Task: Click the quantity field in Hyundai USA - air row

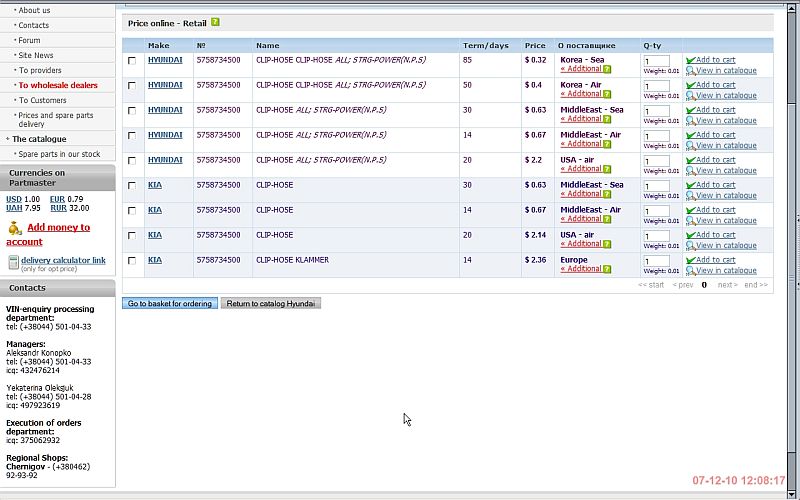Action: point(656,161)
